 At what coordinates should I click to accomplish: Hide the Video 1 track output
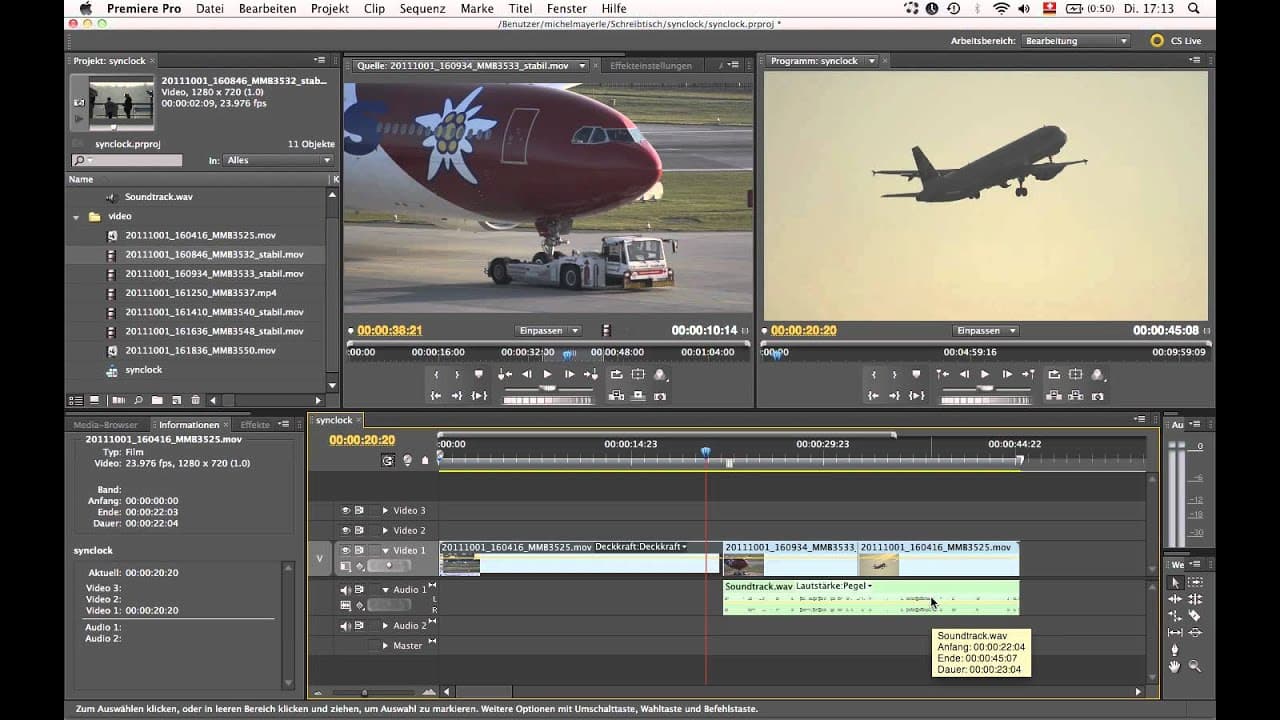click(x=346, y=550)
